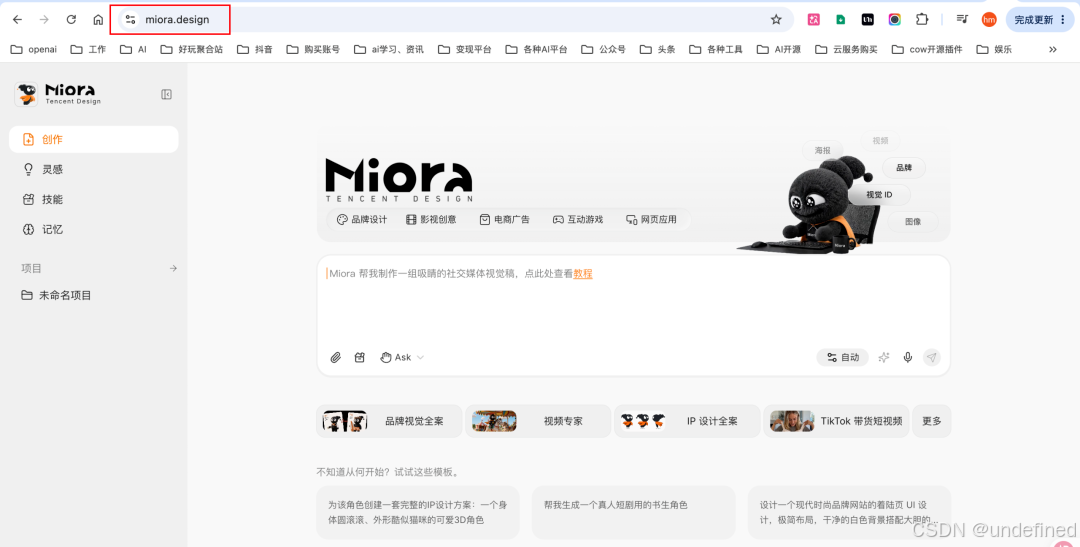Select the TikTok 带货短视频 preset
This screenshot has height=547, width=1080.
point(836,421)
